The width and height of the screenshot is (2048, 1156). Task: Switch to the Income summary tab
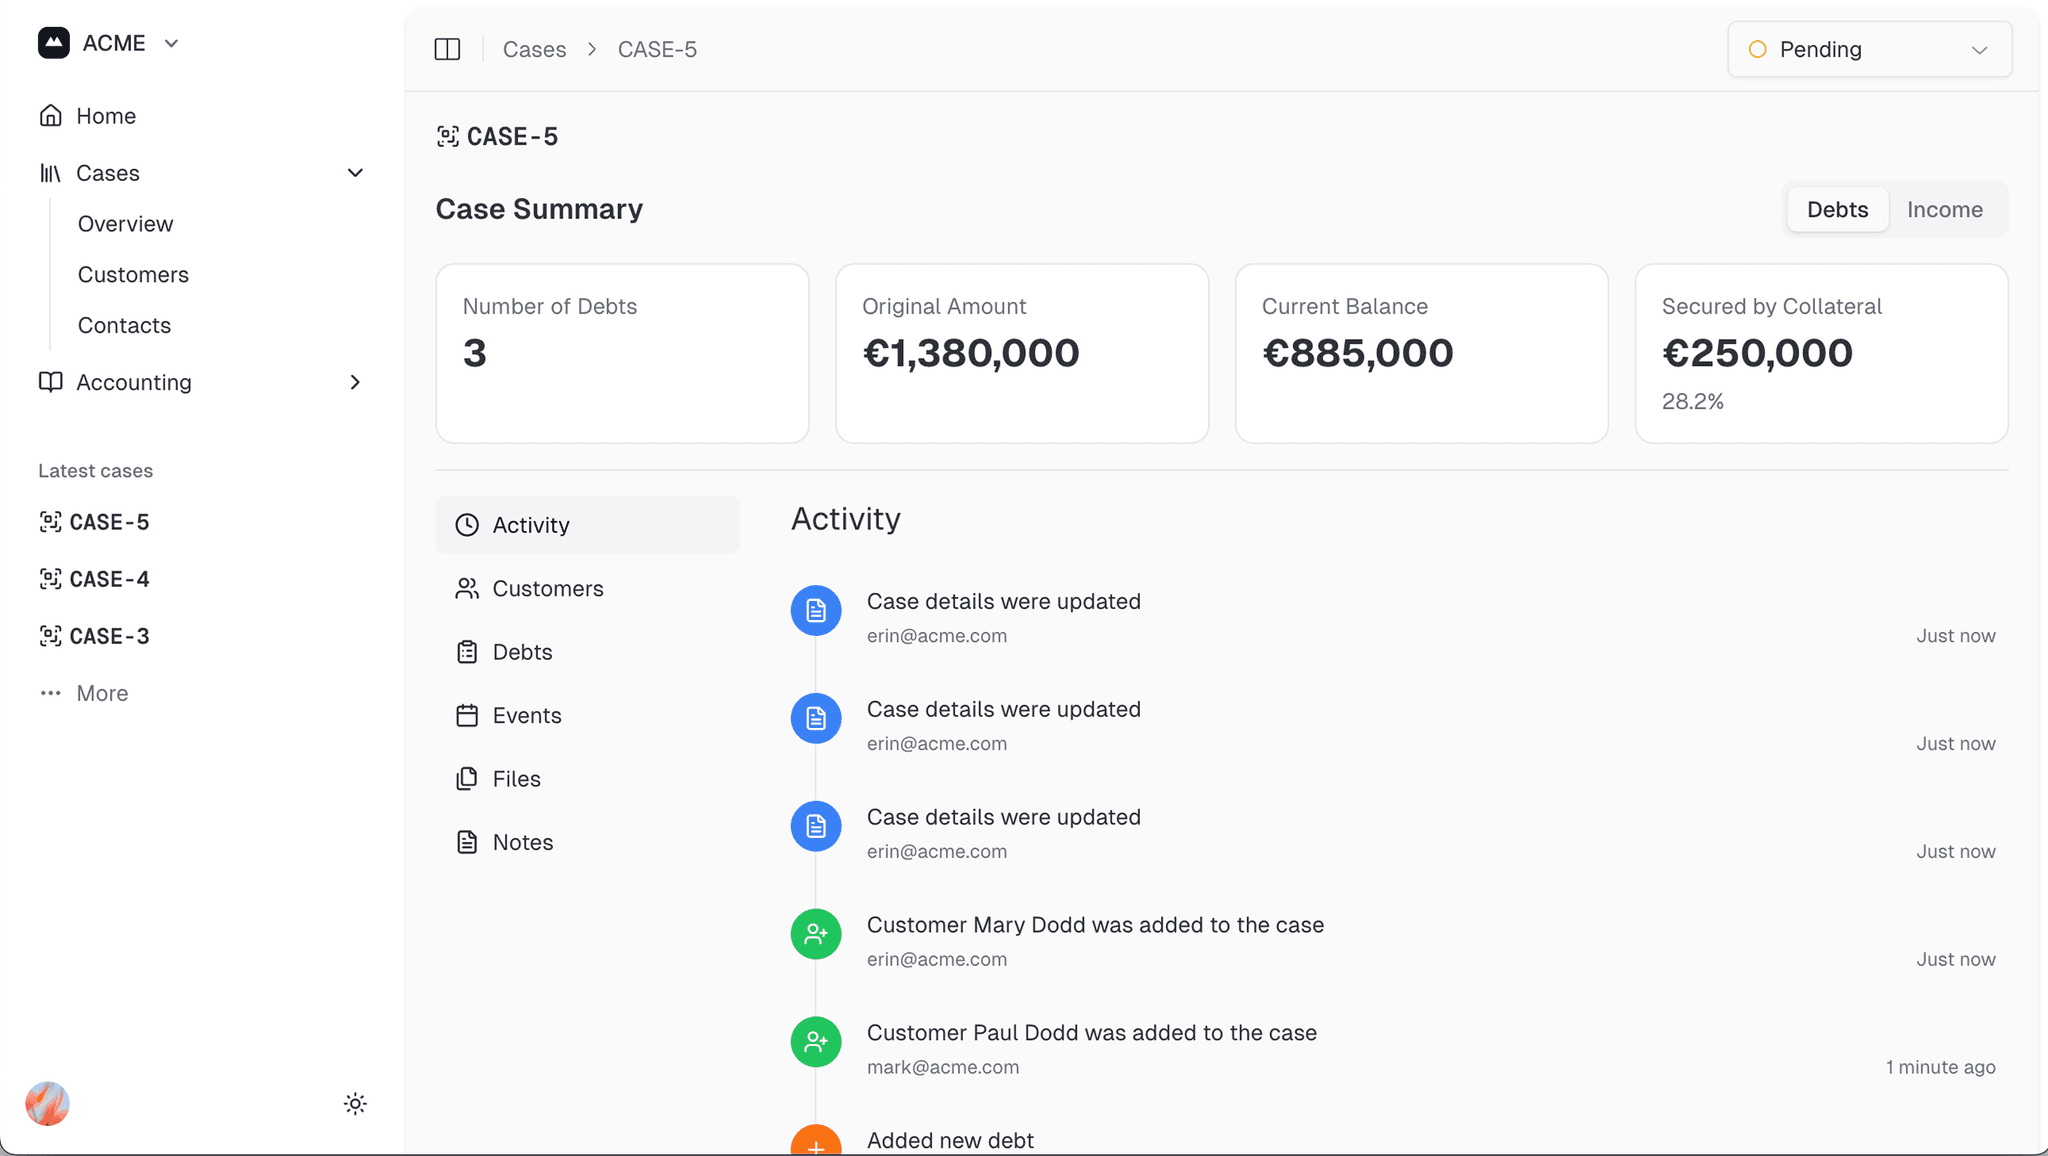click(x=1944, y=210)
